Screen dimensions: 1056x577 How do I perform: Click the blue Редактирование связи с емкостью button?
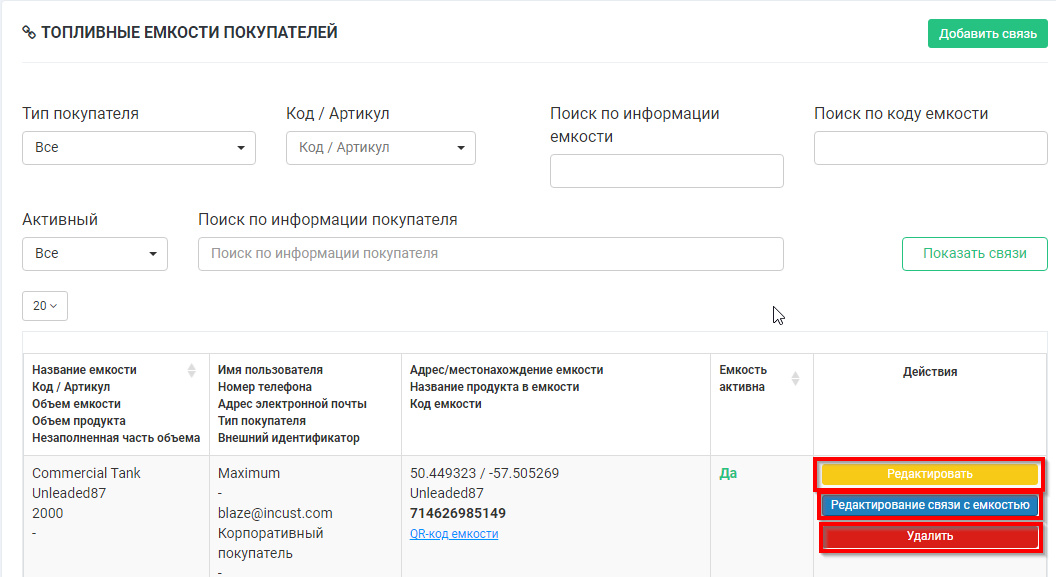pos(930,505)
